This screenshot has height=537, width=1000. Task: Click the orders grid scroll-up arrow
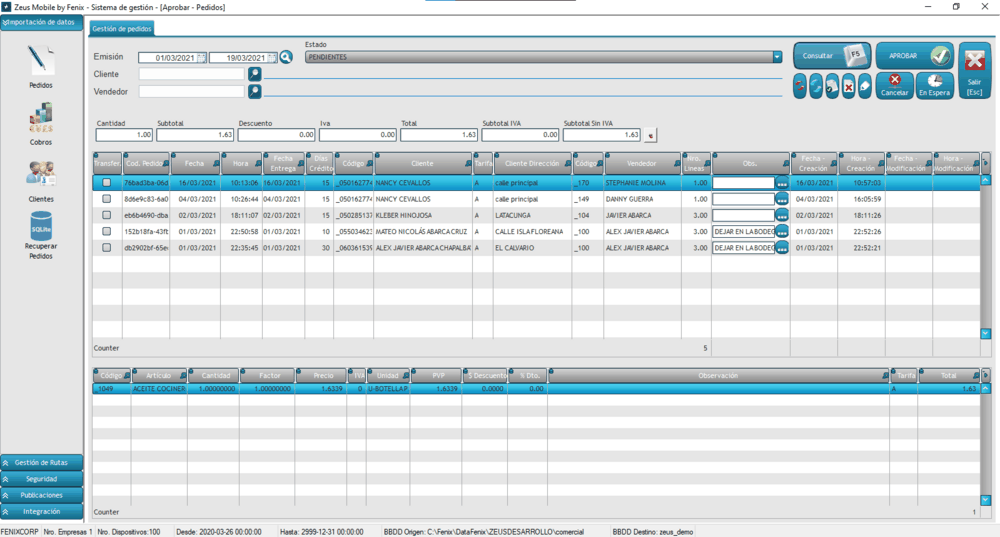985,180
